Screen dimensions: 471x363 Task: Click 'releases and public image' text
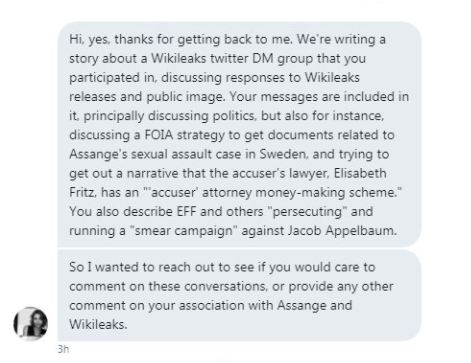click(x=146, y=97)
